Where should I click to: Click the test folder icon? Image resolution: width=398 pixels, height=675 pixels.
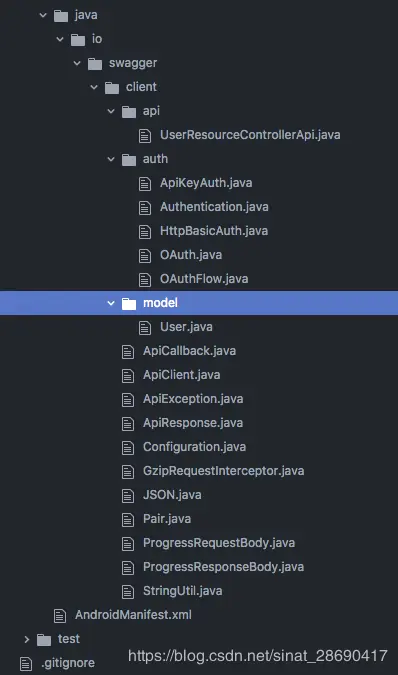tap(44, 640)
